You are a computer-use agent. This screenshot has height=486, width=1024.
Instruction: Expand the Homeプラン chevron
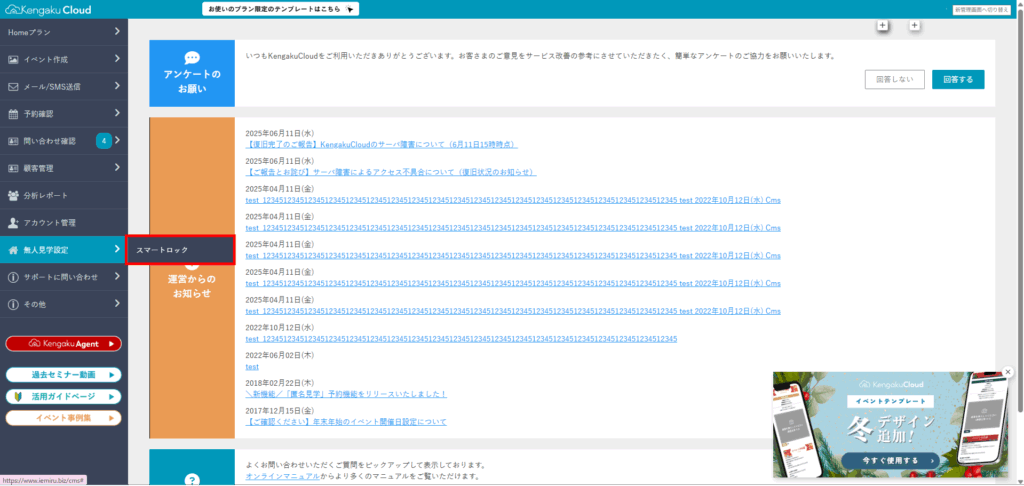click(x=117, y=31)
